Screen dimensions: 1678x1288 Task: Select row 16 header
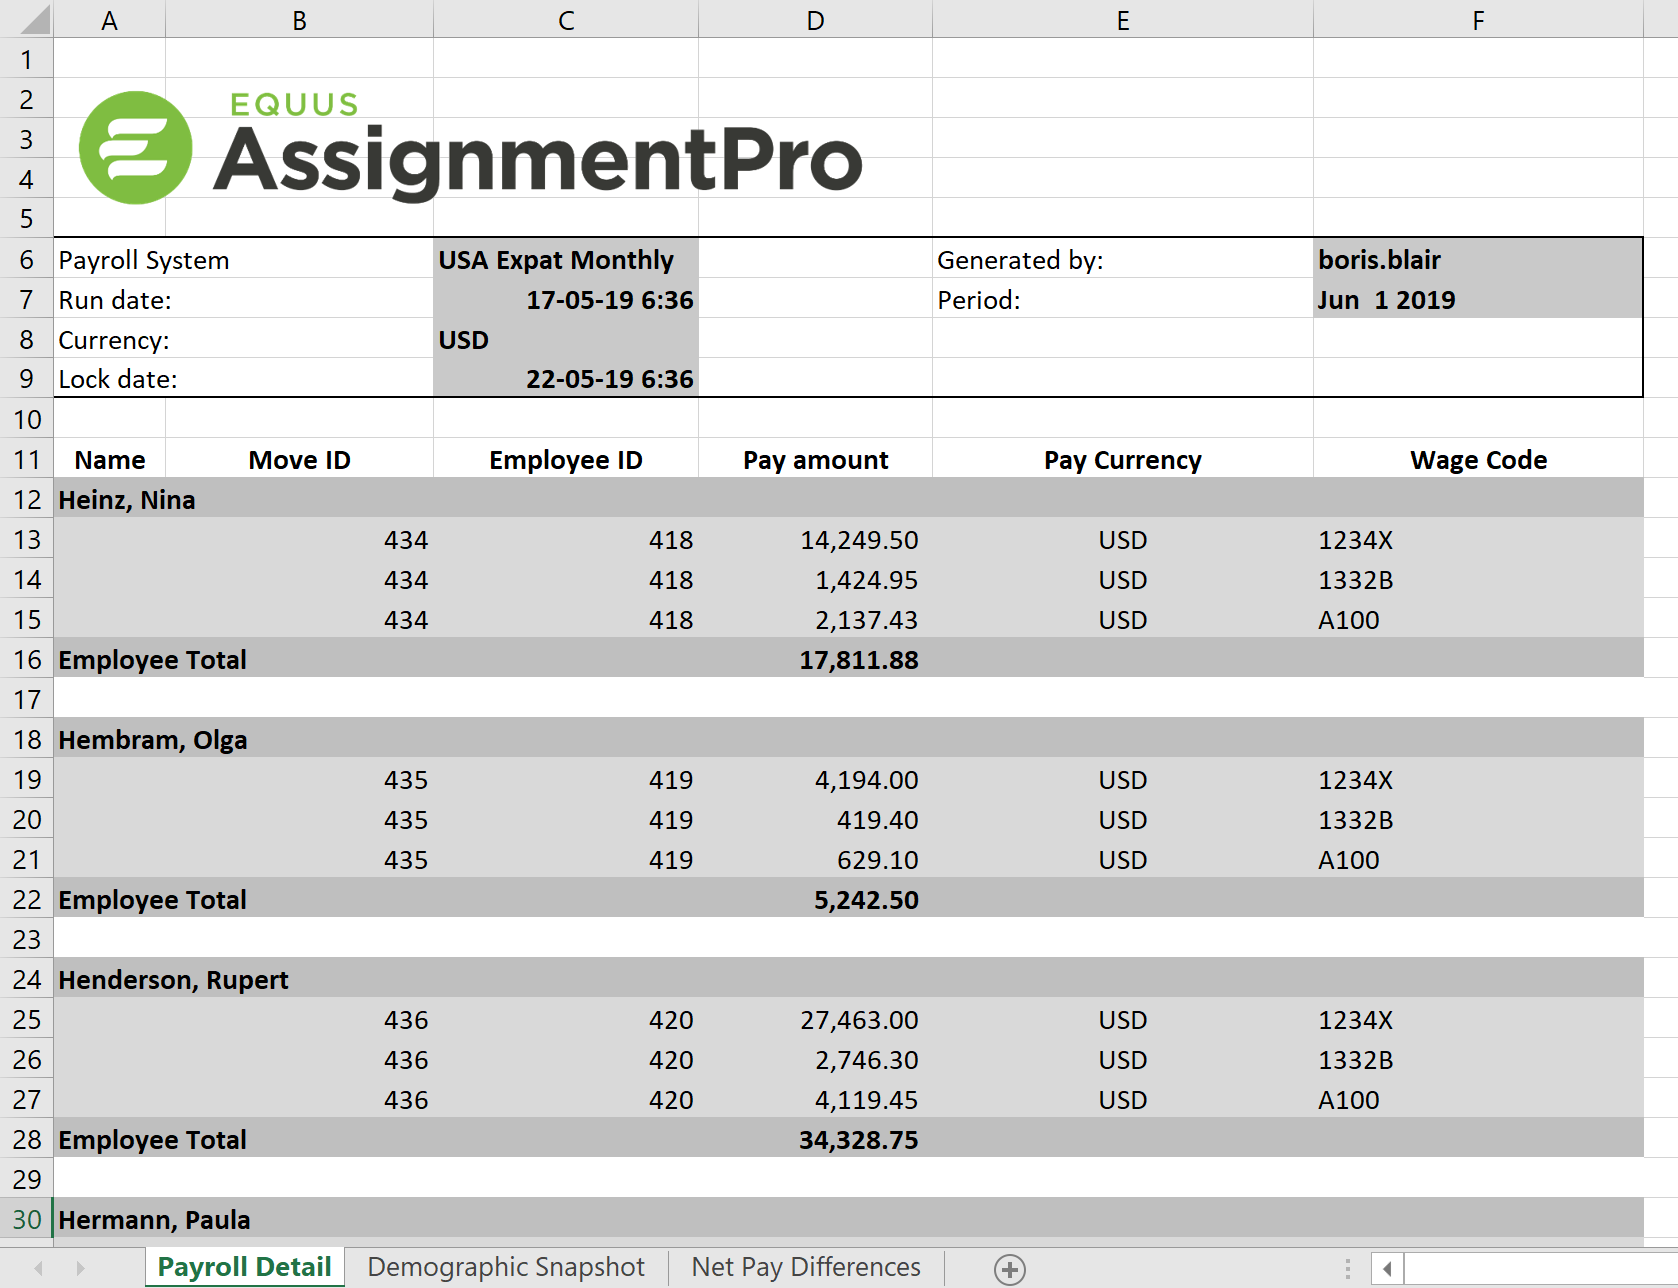coord(27,659)
